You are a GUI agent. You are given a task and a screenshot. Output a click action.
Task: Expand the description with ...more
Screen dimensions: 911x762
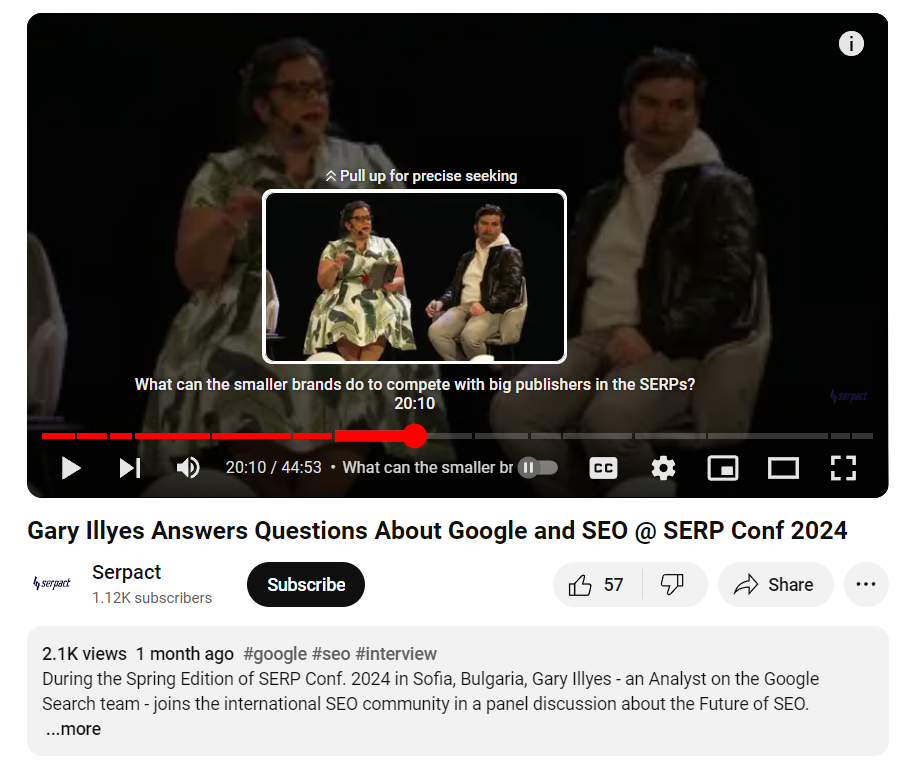click(x=73, y=729)
